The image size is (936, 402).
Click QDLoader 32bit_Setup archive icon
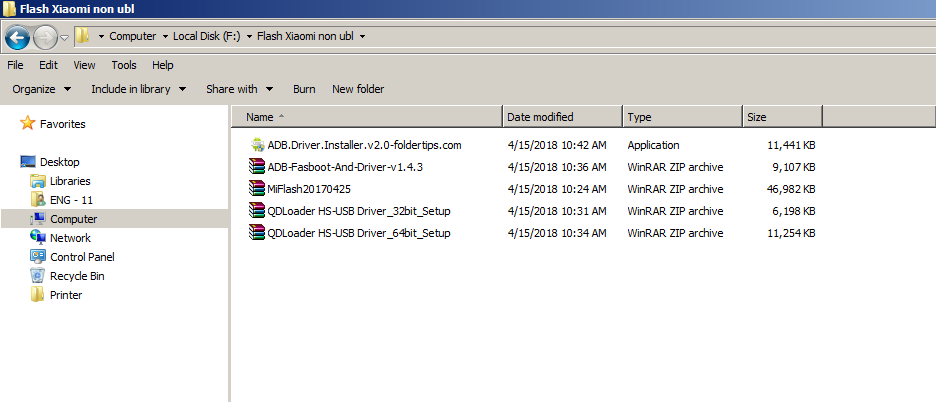click(x=257, y=211)
